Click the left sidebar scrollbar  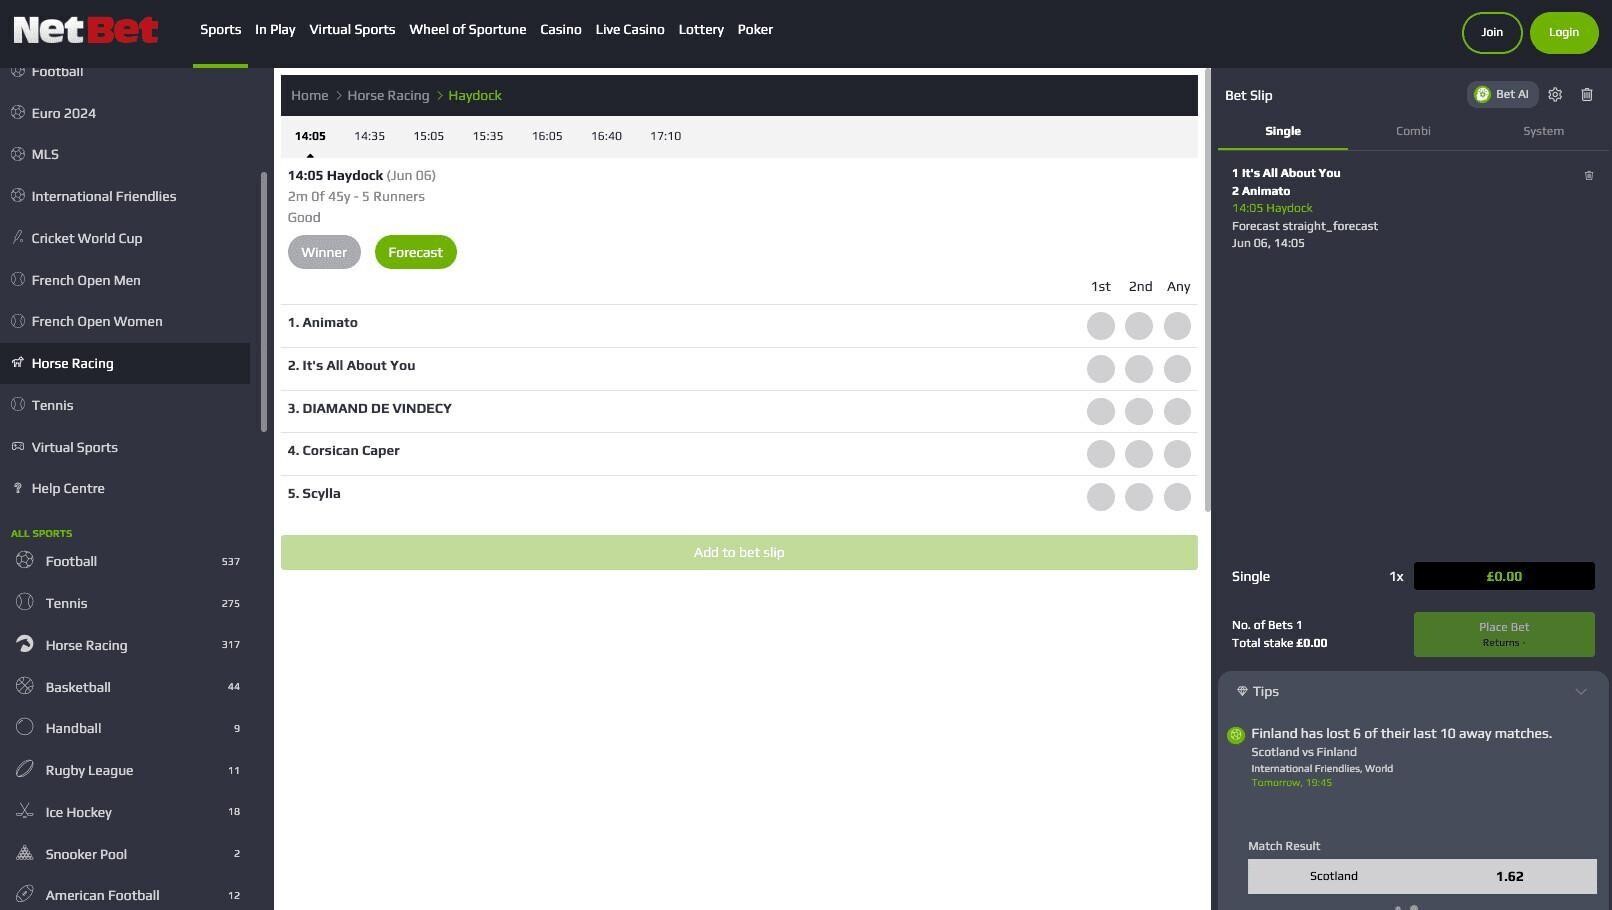click(x=264, y=302)
